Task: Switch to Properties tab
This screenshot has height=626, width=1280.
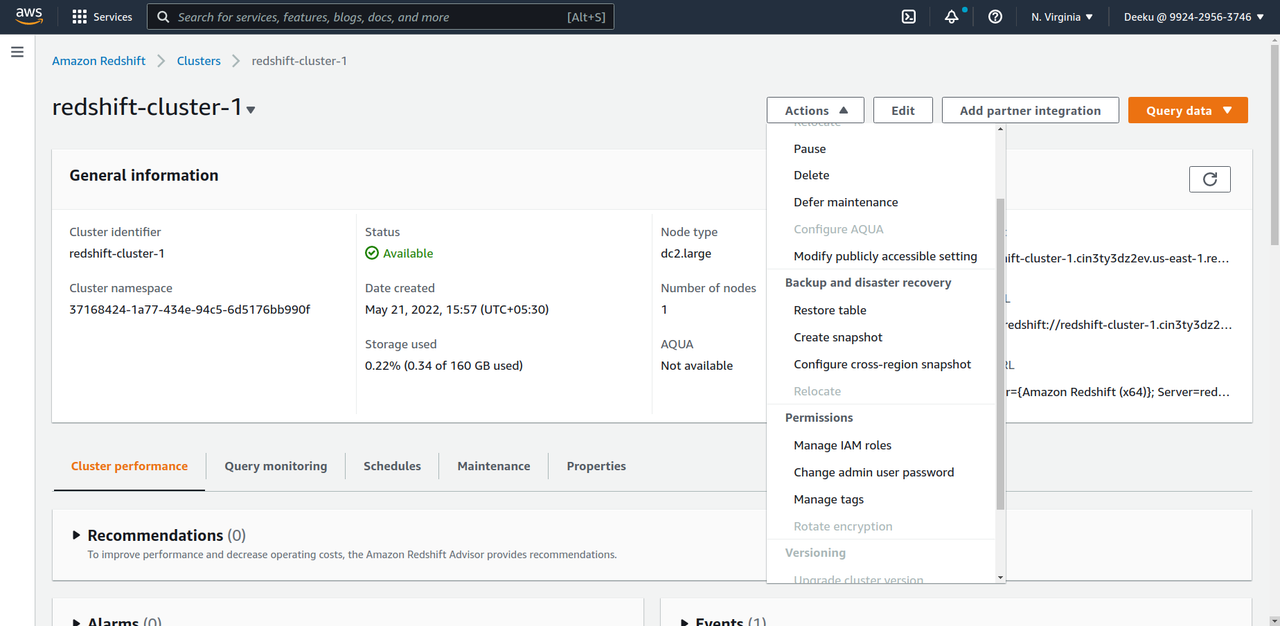Action: click(x=596, y=466)
